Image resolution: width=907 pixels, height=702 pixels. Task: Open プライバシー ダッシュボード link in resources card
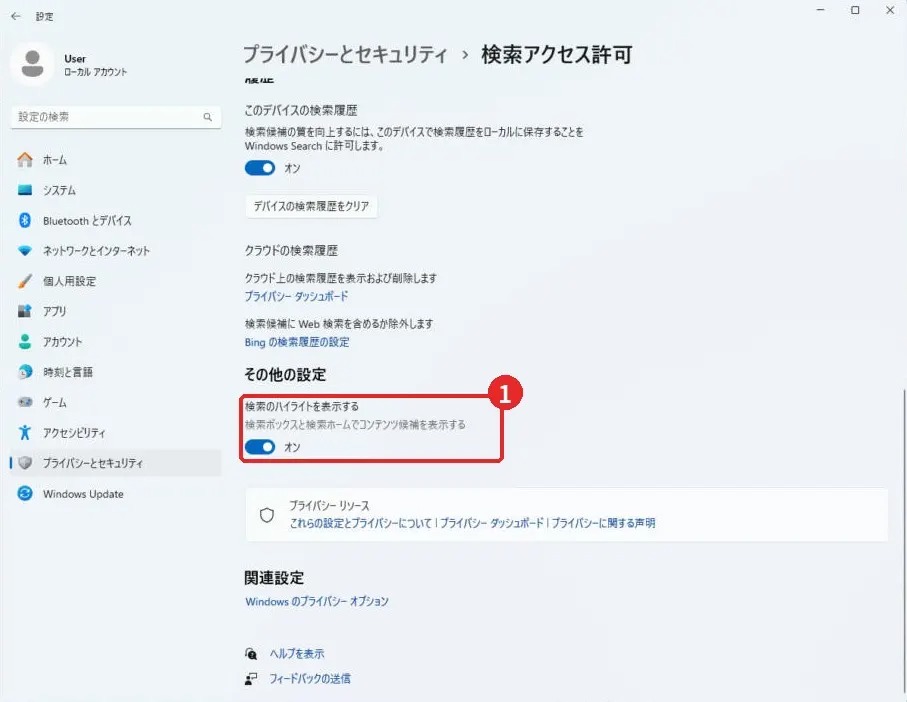coord(492,523)
